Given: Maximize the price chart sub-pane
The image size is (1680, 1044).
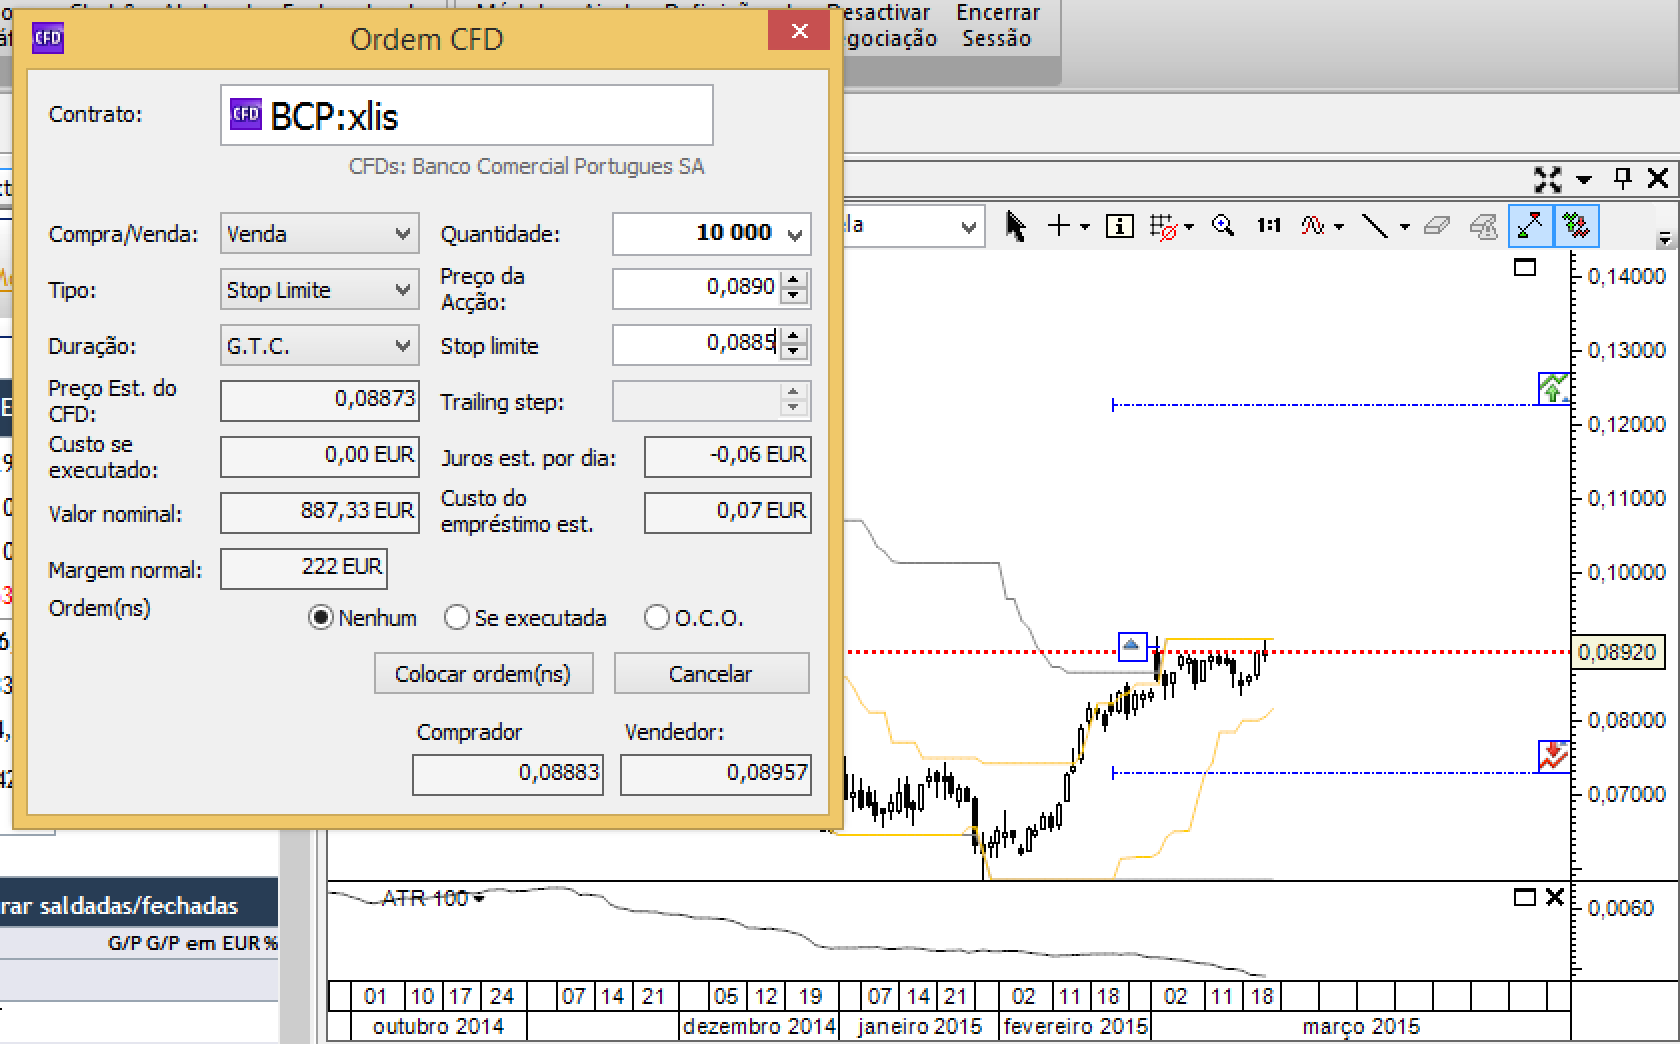Looking at the screenshot, I should pyautogui.click(x=1525, y=267).
